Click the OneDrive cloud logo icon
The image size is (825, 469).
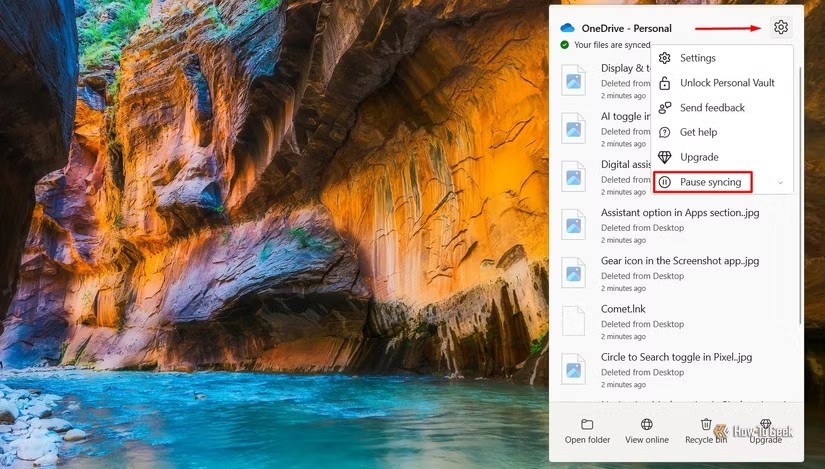click(x=568, y=28)
